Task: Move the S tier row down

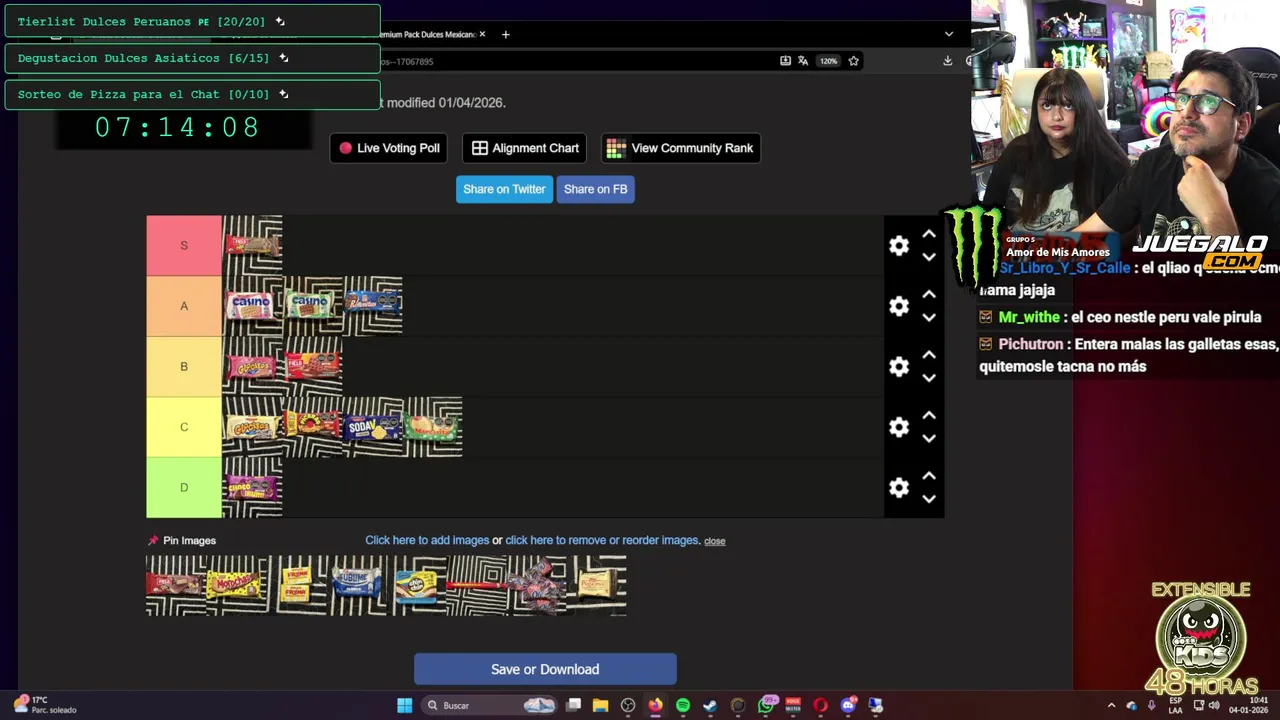Action: pyautogui.click(x=929, y=257)
